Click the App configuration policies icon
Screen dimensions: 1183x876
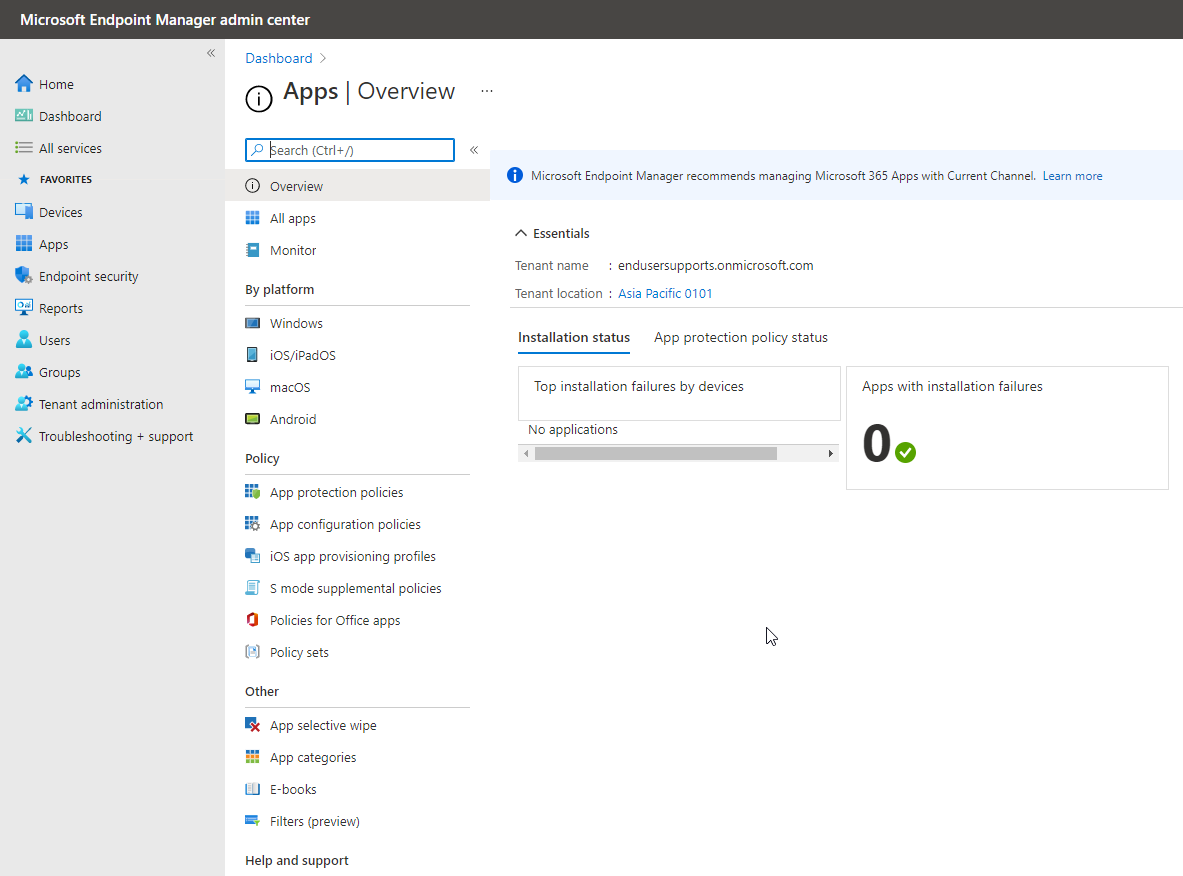253,524
